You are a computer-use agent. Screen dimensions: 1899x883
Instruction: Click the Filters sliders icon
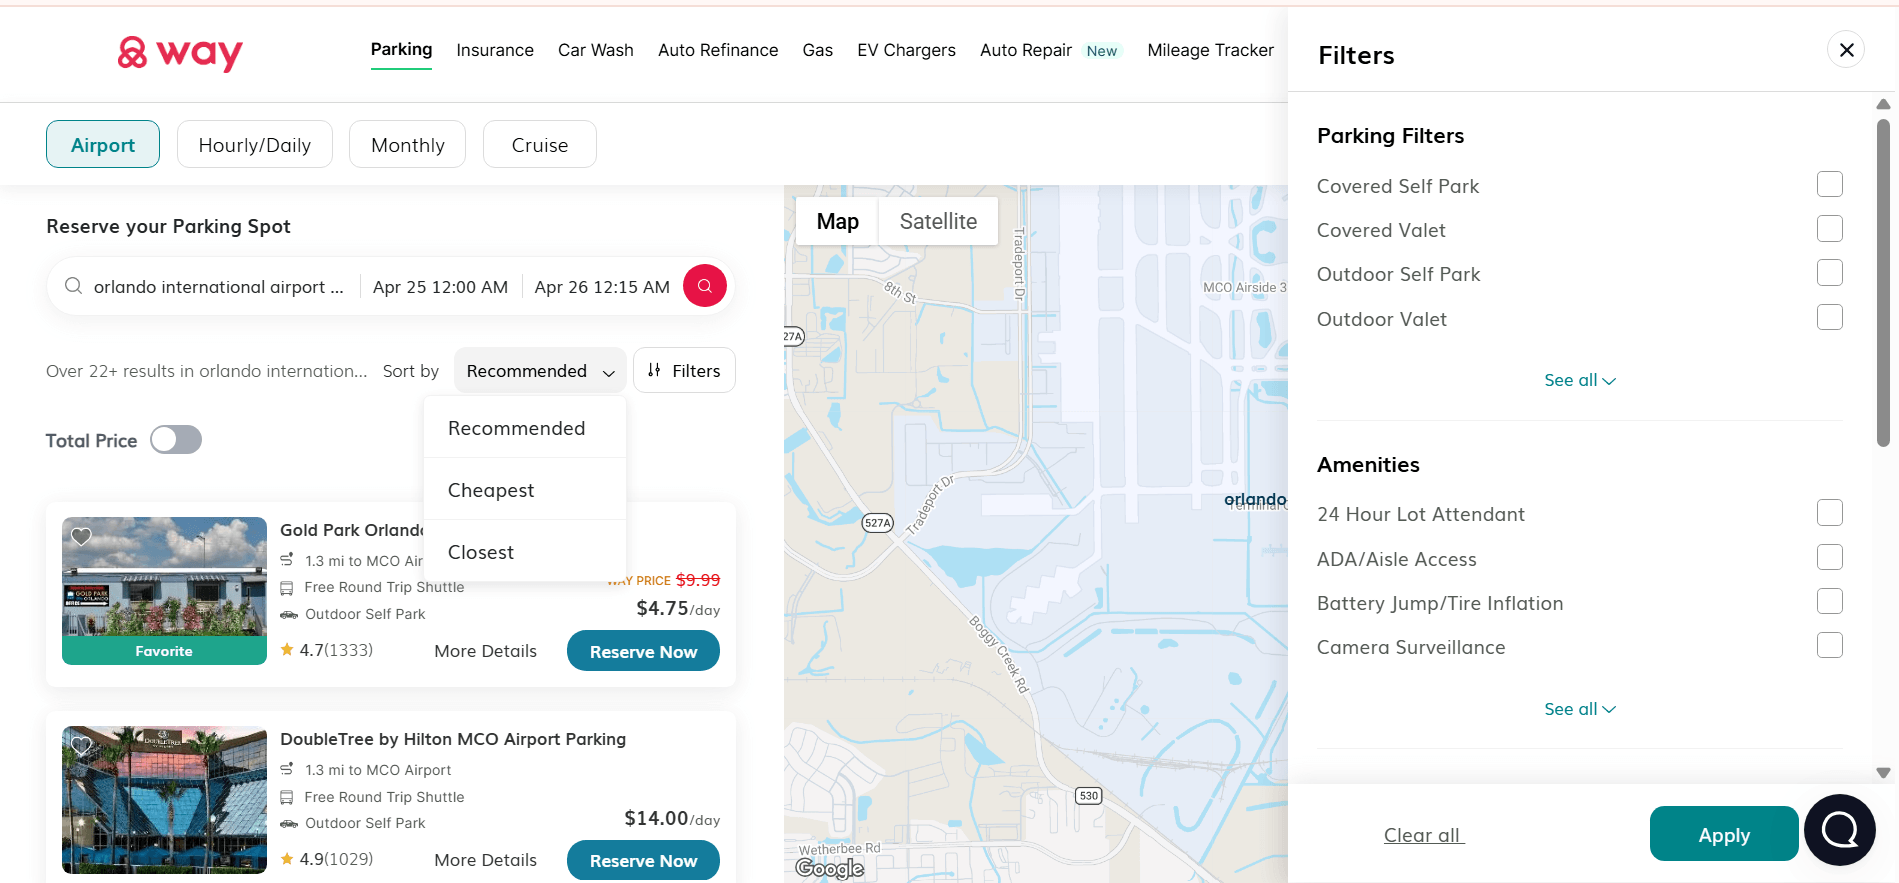[x=654, y=370]
